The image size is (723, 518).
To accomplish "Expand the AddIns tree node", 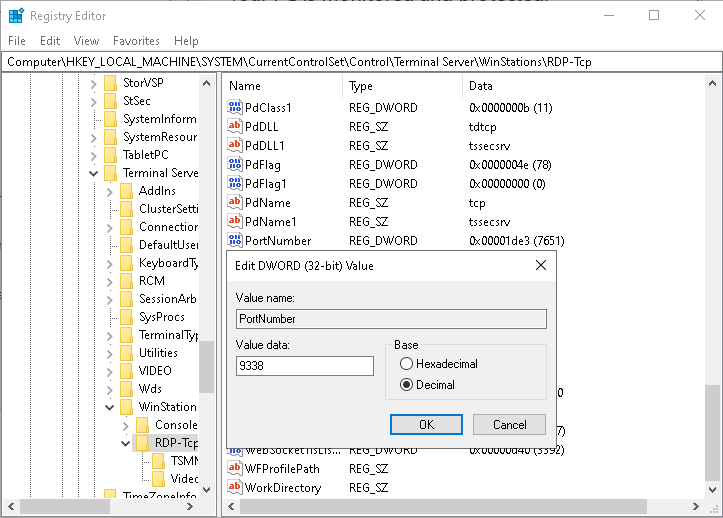I will click(109, 192).
